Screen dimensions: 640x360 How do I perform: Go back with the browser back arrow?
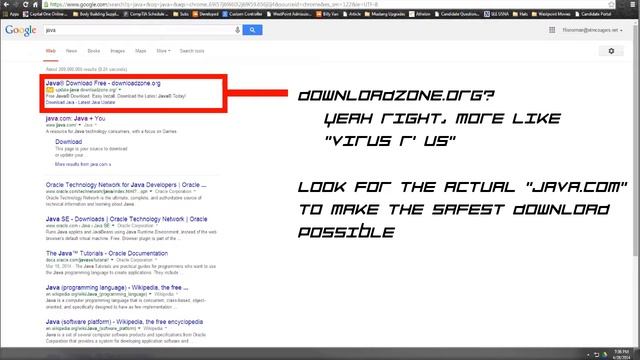[6, 4]
